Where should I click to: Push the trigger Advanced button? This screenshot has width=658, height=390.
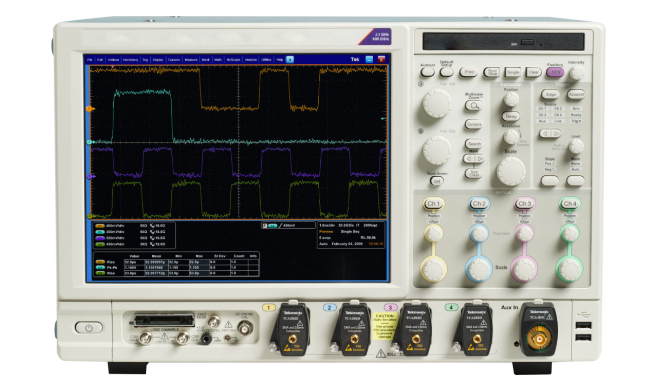(576, 94)
